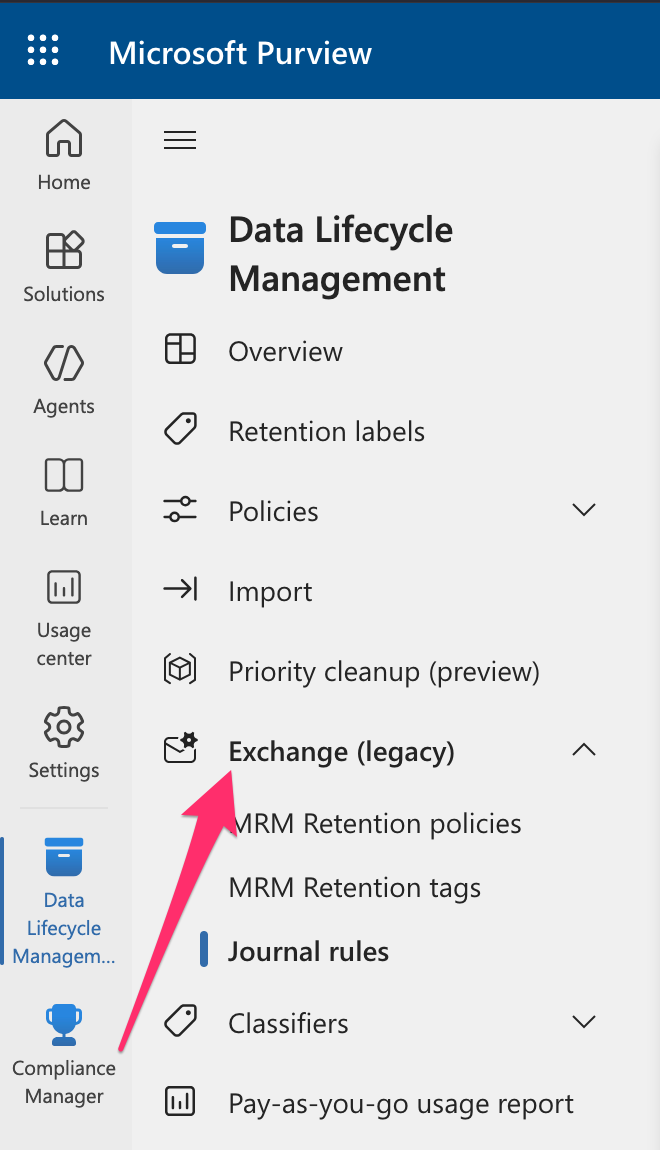This screenshot has height=1150, width=660.
Task: Select Policies menu label
Action: coord(274,511)
